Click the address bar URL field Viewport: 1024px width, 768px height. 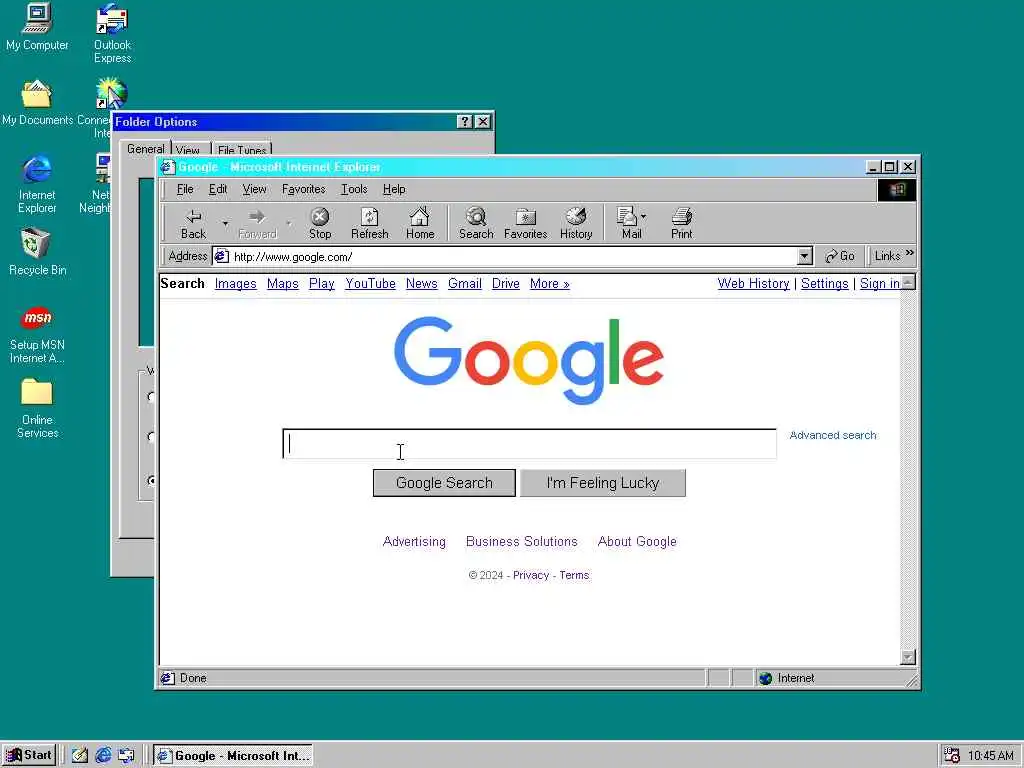(x=513, y=257)
